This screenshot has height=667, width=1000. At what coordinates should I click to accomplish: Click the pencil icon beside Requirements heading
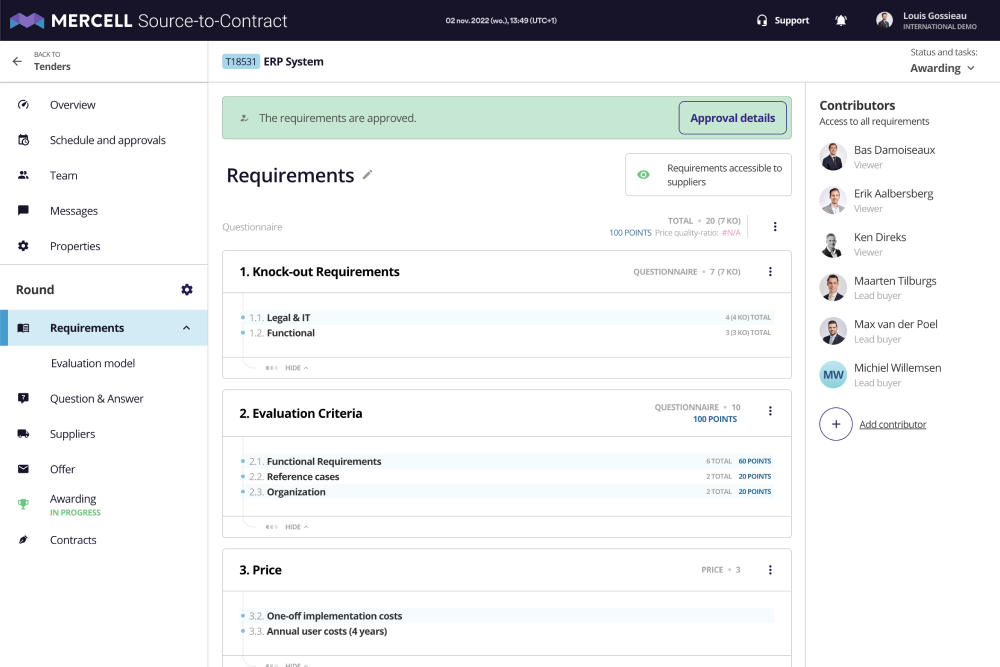(367, 175)
